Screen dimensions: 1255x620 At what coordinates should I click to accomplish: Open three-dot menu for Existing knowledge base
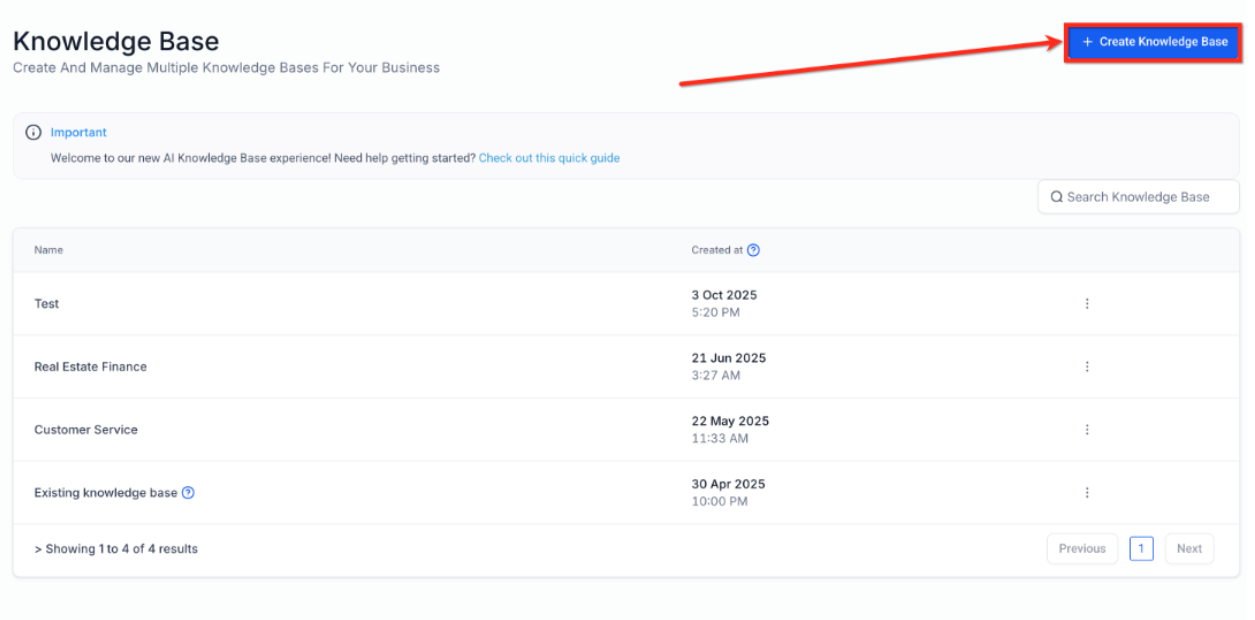click(x=1087, y=493)
